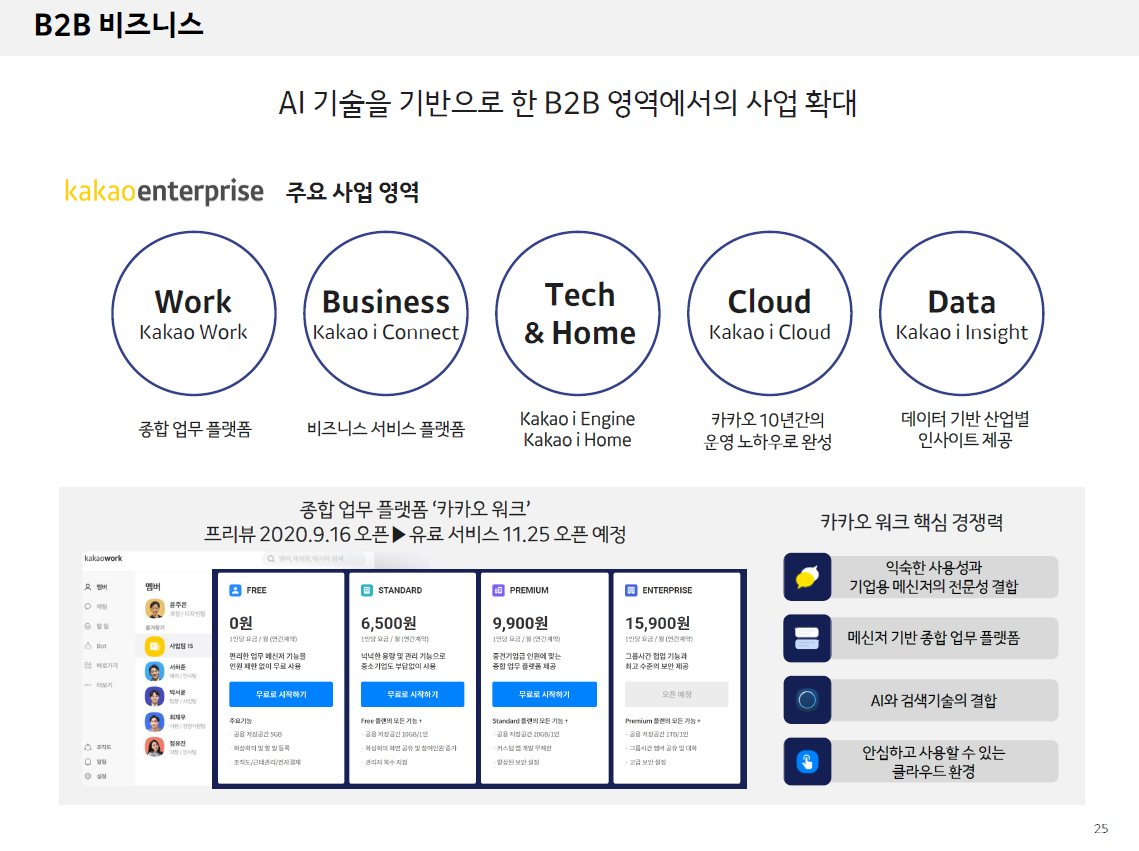
Task: Click 무료로 시작하기 under FREE plan
Action: pyautogui.click(x=281, y=694)
